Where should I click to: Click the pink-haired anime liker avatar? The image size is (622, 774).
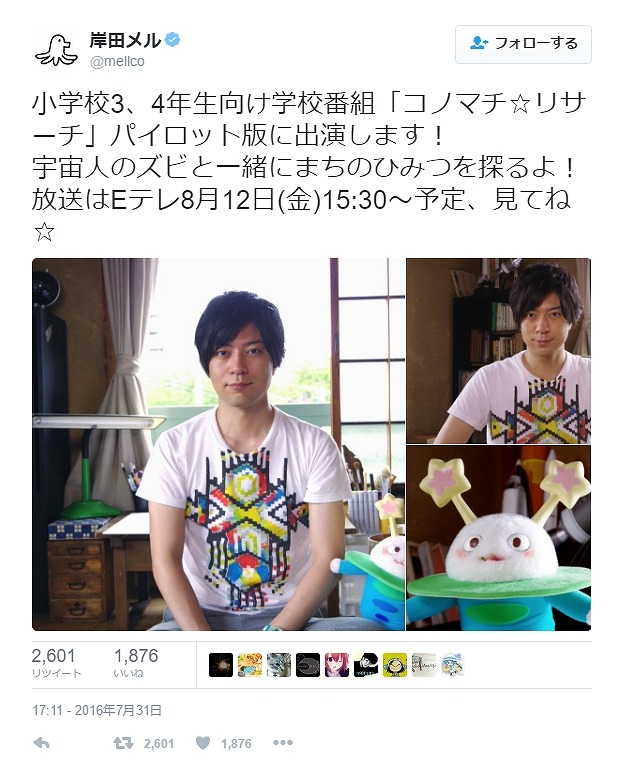pos(337,665)
